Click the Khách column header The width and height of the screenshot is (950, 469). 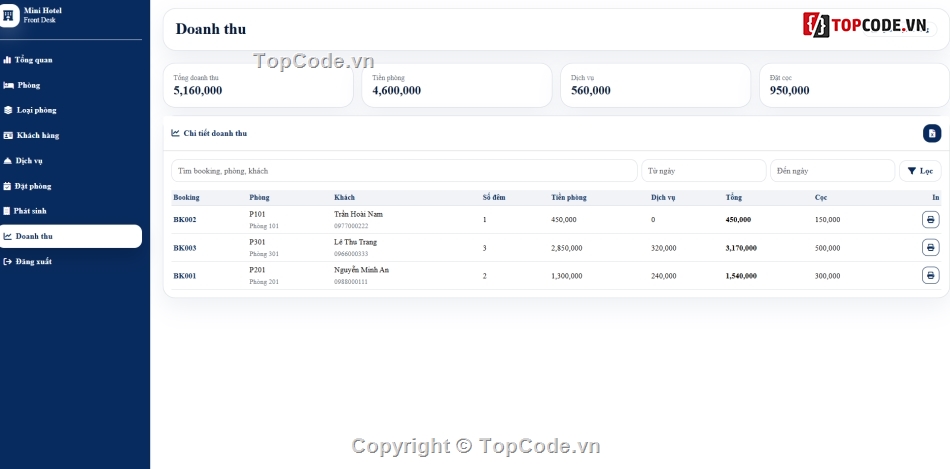point(344,198)
